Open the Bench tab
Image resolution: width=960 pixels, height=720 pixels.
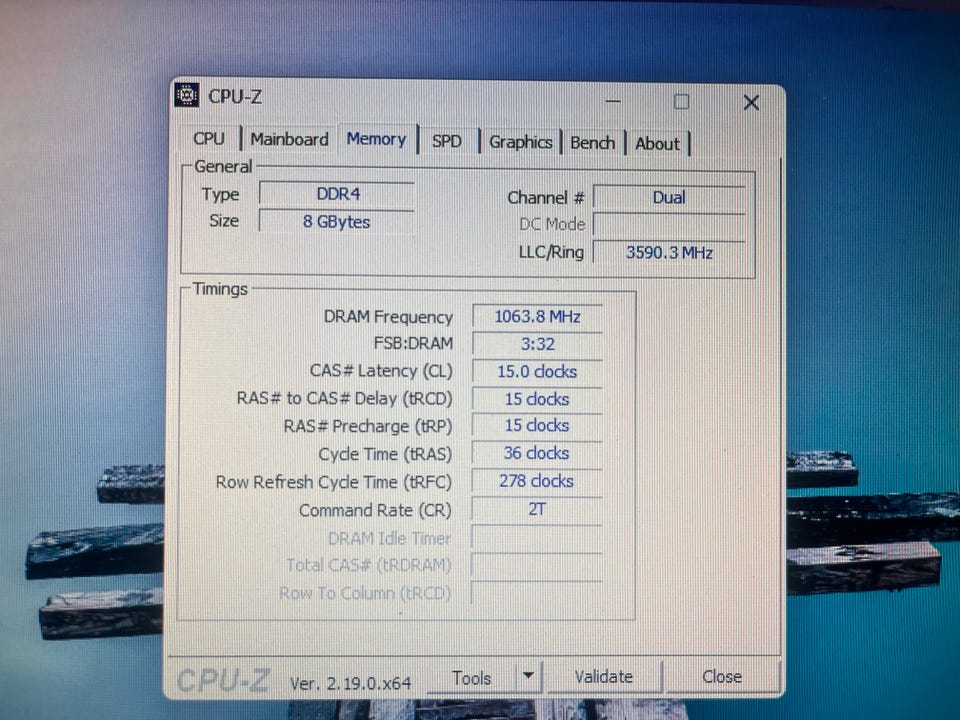tap(593, 143)
